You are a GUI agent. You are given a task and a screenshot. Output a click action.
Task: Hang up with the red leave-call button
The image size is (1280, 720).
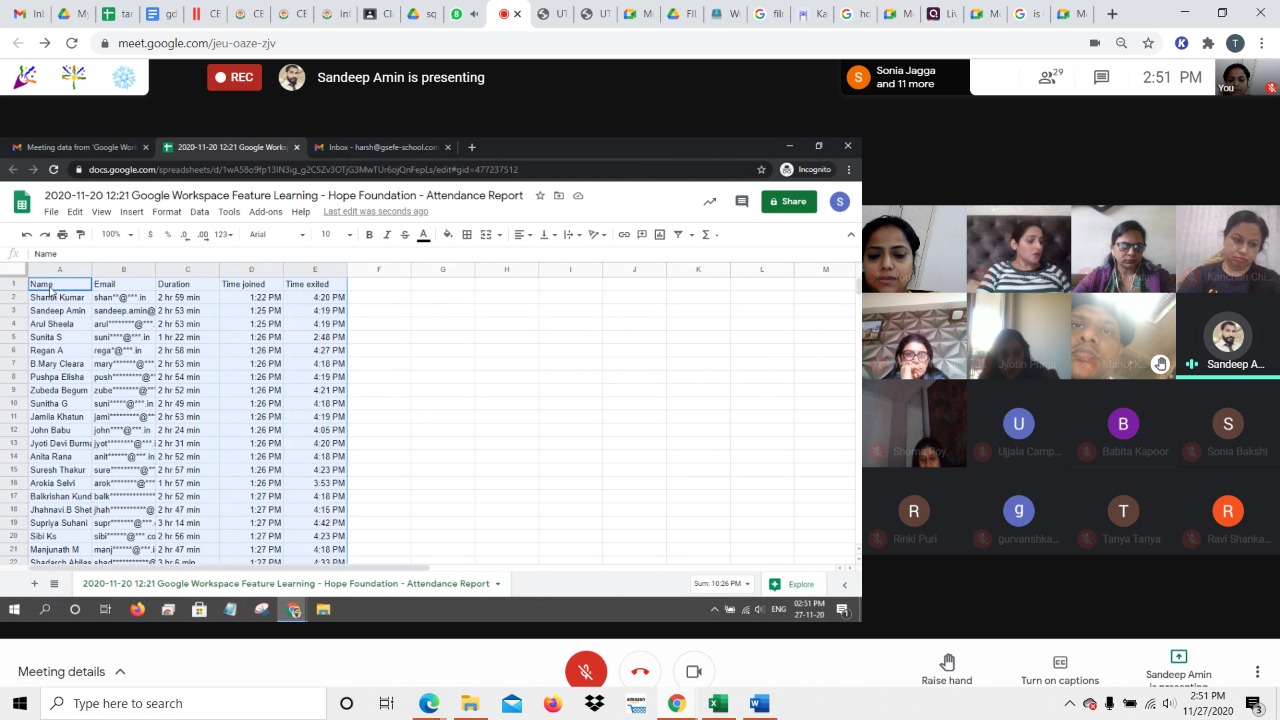[640, 672]
